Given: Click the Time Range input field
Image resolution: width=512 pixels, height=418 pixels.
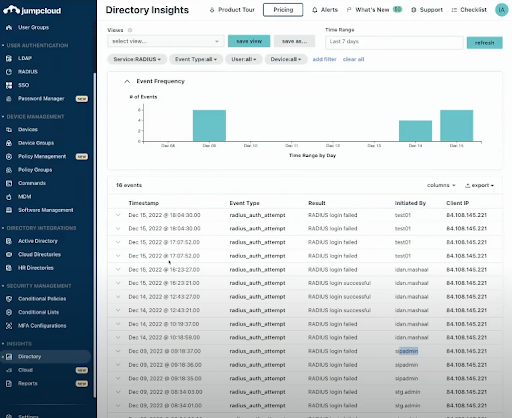Looking at the screenshot, I should [394, 42].
